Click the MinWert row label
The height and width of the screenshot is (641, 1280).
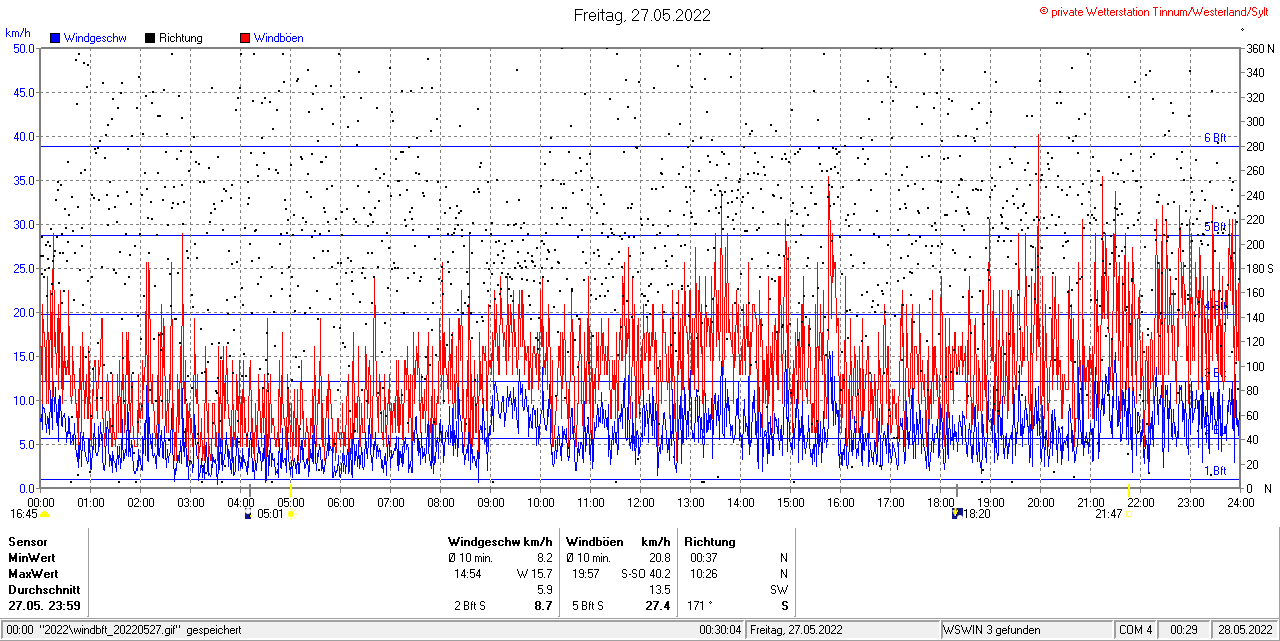click(x=32, y=557)
